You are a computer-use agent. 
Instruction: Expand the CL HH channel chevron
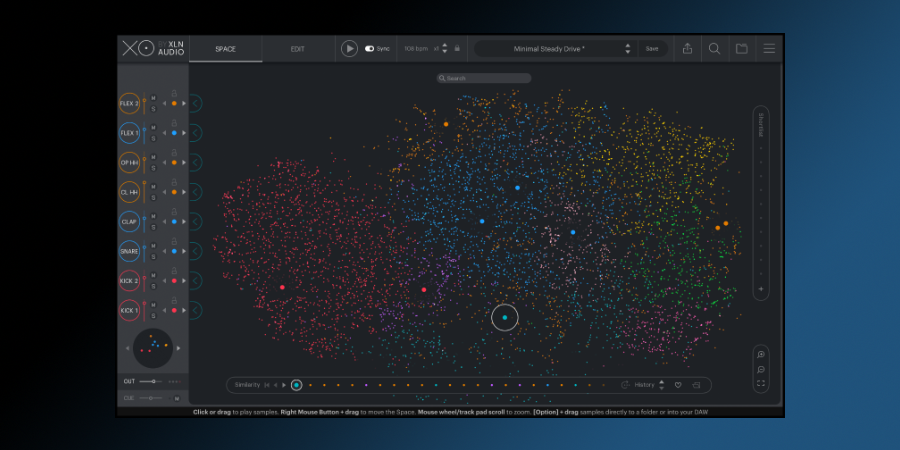[x=195, y=192]
